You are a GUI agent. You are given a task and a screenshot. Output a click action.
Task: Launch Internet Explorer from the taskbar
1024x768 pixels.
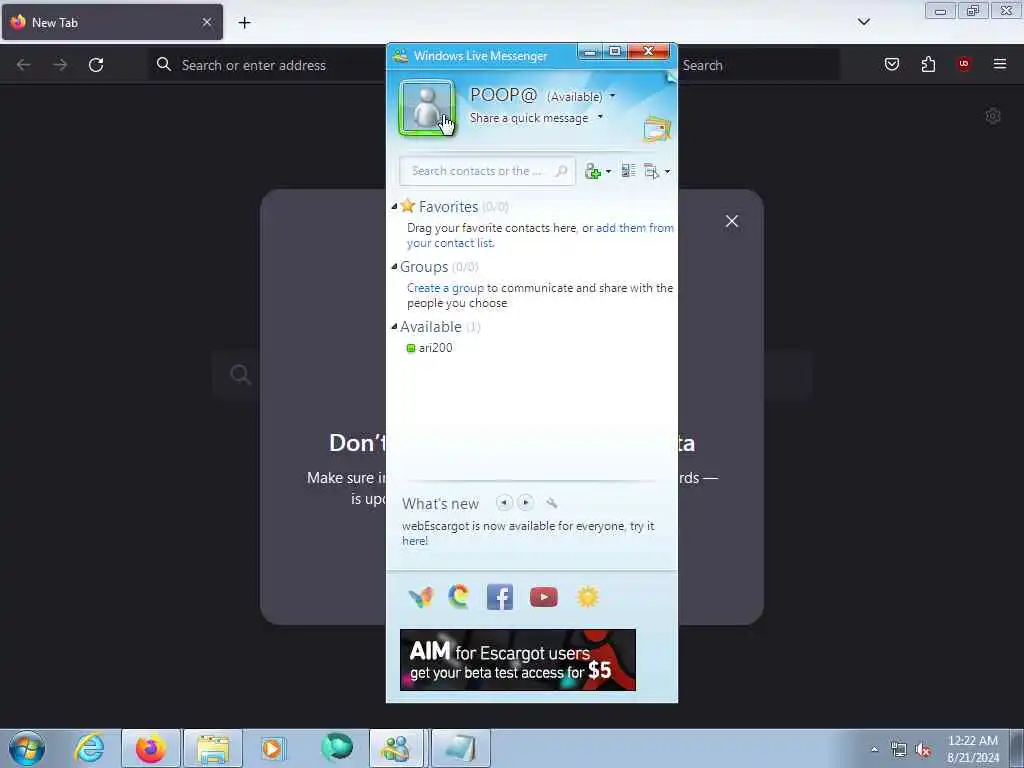[x=89, y=748]
